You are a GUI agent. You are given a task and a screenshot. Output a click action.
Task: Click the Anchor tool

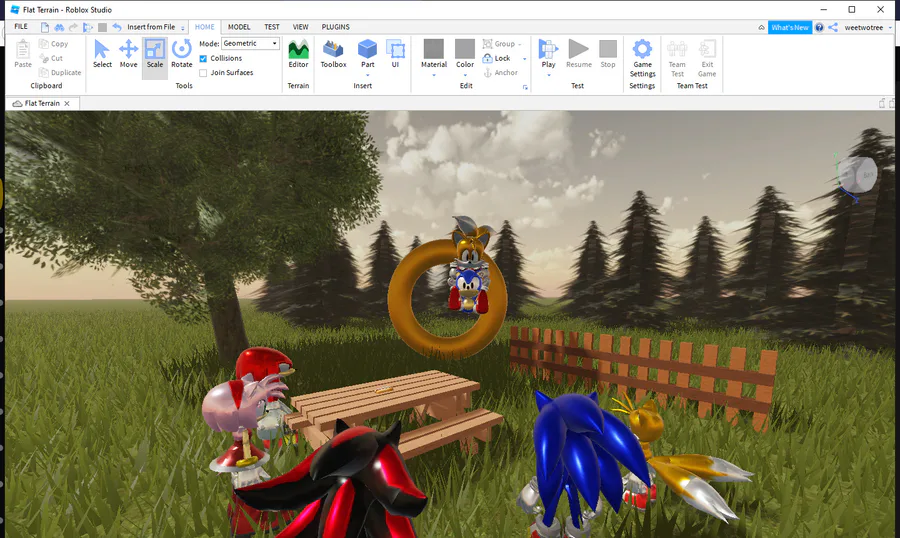(x=500, y=72)
